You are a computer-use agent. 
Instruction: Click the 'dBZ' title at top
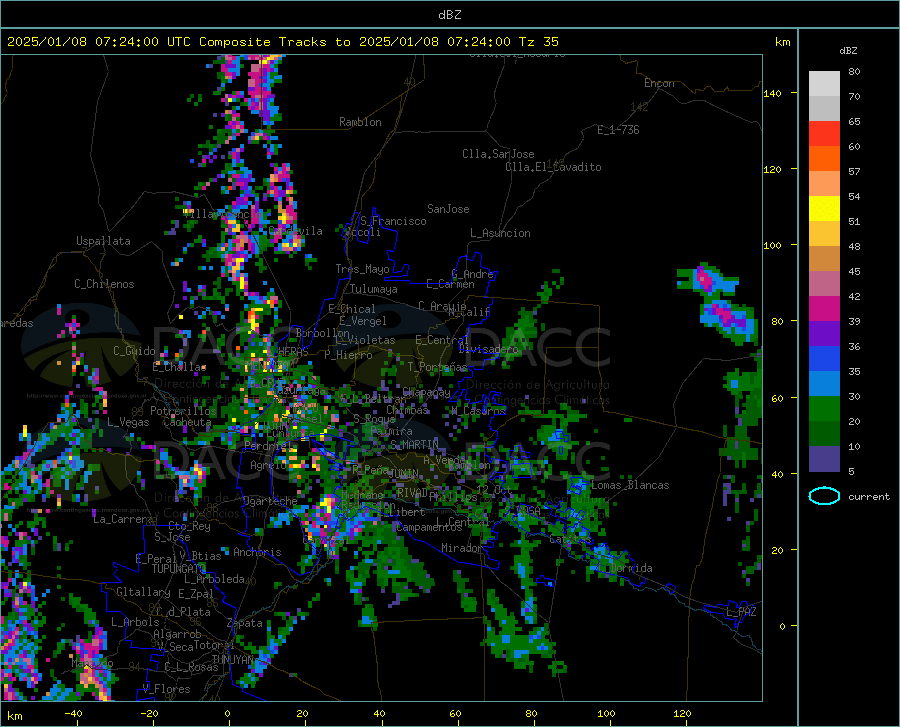pyautogui.click(x=449, y=15)
